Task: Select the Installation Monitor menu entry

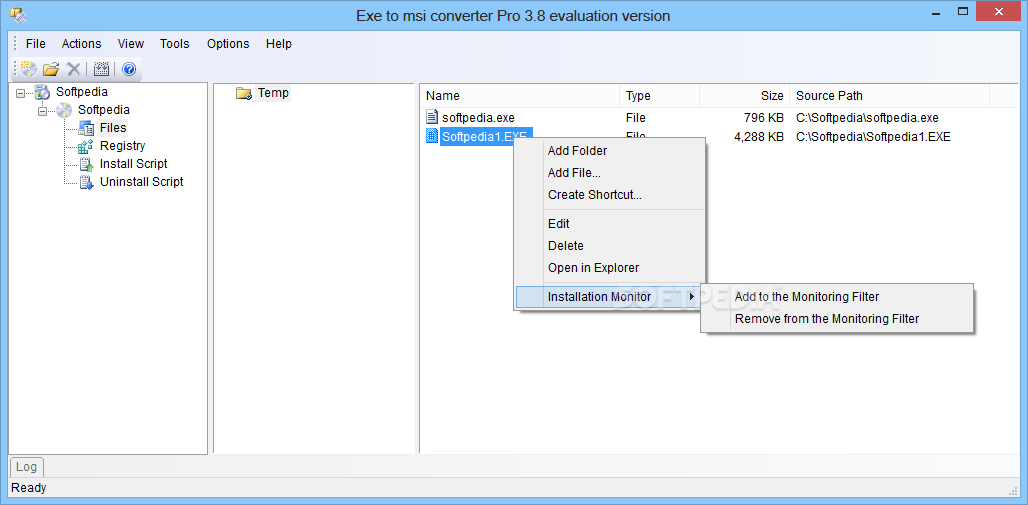Action: (x=609, y=297)
